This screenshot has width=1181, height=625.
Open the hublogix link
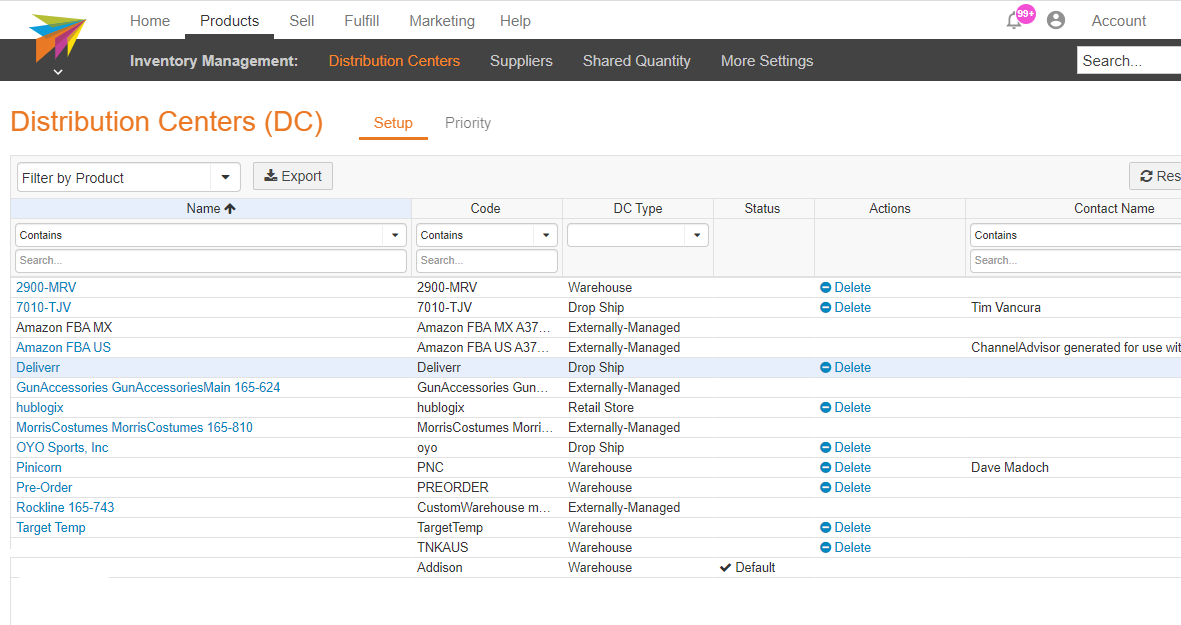40,407
